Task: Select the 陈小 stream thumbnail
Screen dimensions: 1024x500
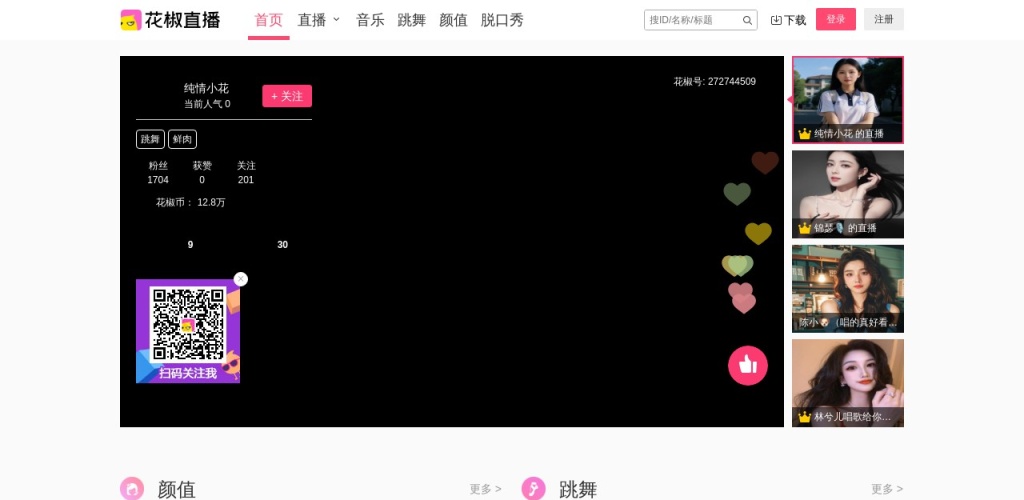Action: pos(848,289)
